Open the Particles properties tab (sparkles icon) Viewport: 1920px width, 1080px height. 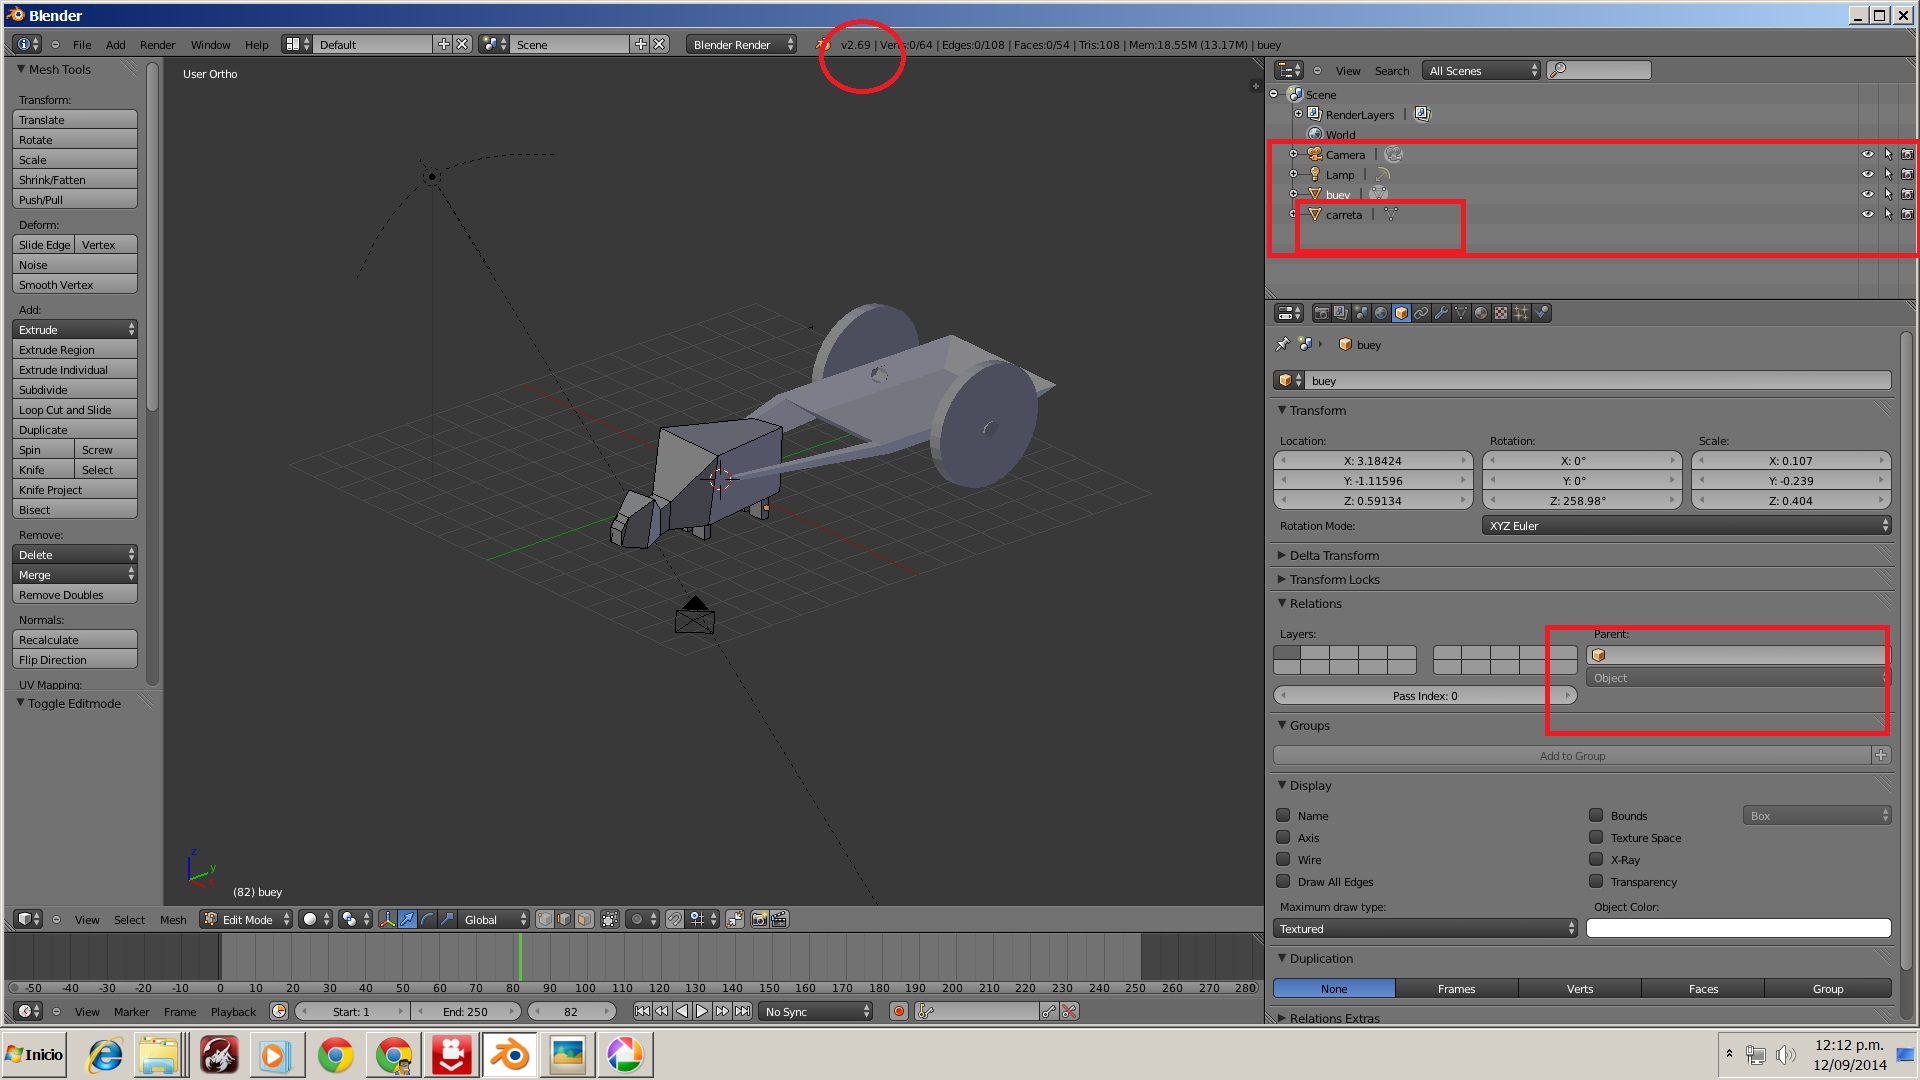pyautogui.click(x=1521, y=313)
